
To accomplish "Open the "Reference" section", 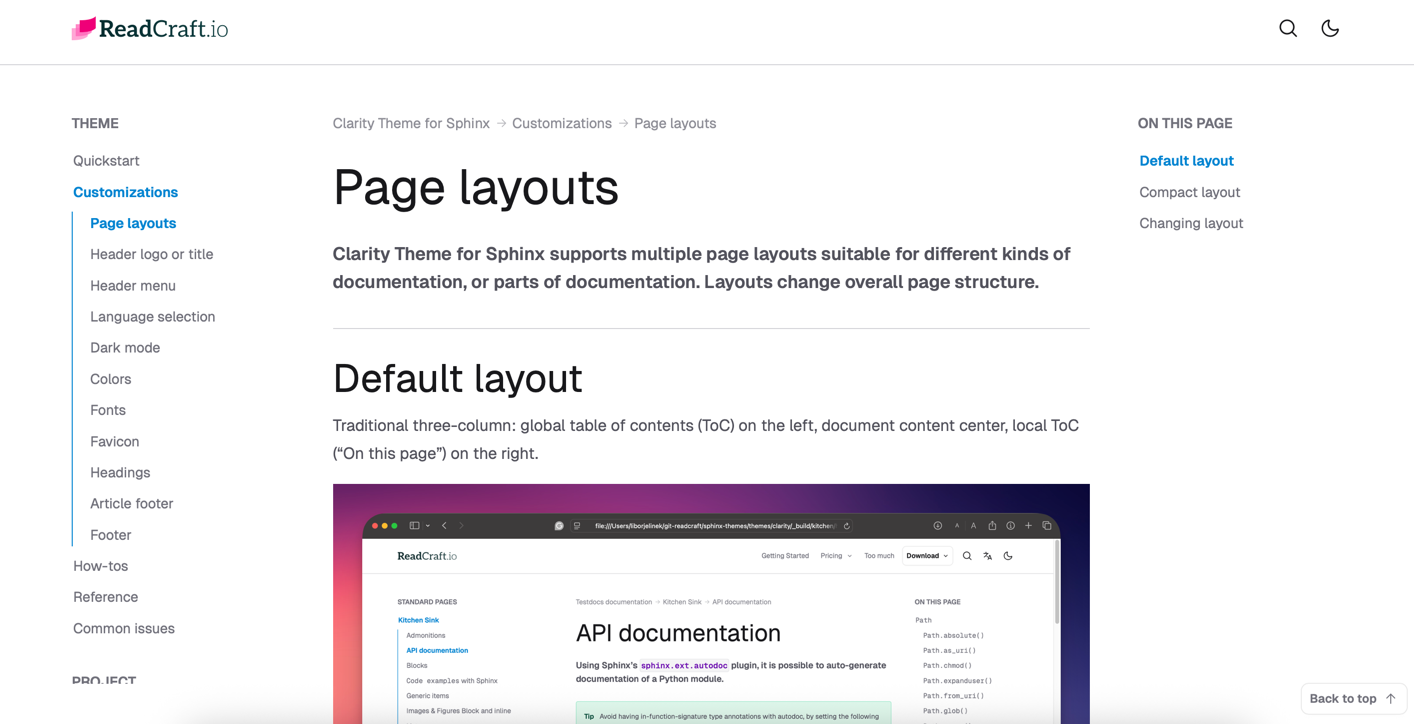I will click(105, 597).
